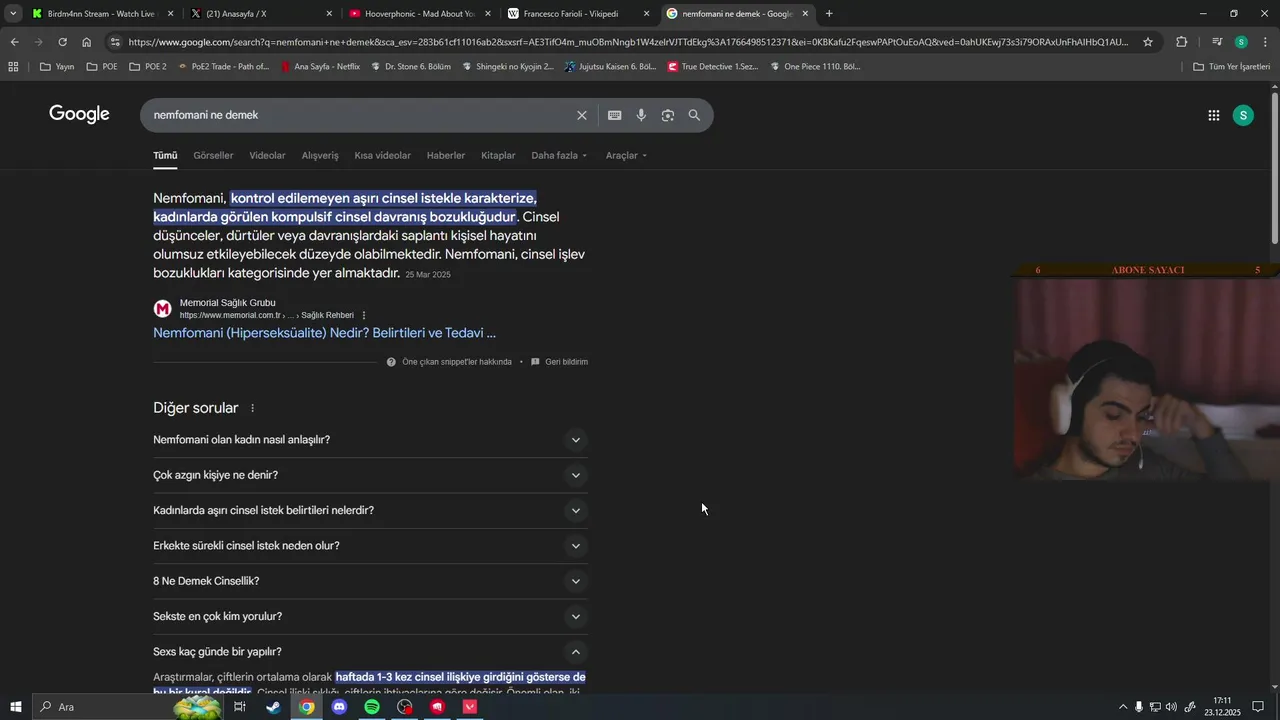Open the Chrome extensions menu

[x=1182, y=42]
